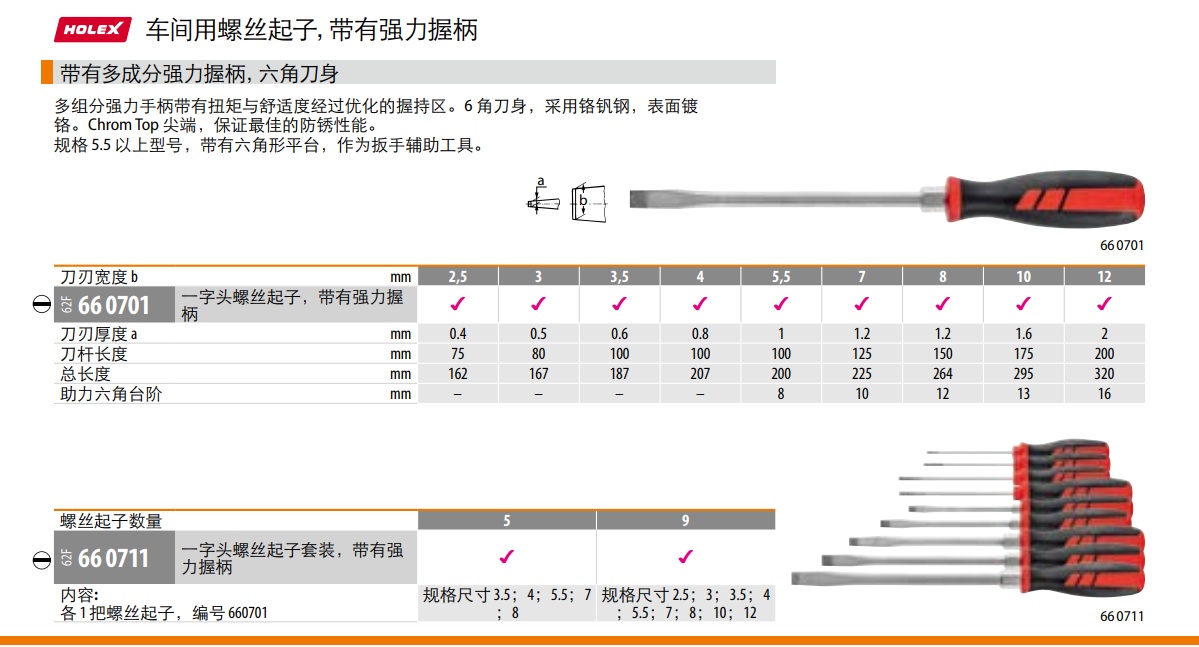Click the 螺丝起子数量 row label

coord(111,521)
